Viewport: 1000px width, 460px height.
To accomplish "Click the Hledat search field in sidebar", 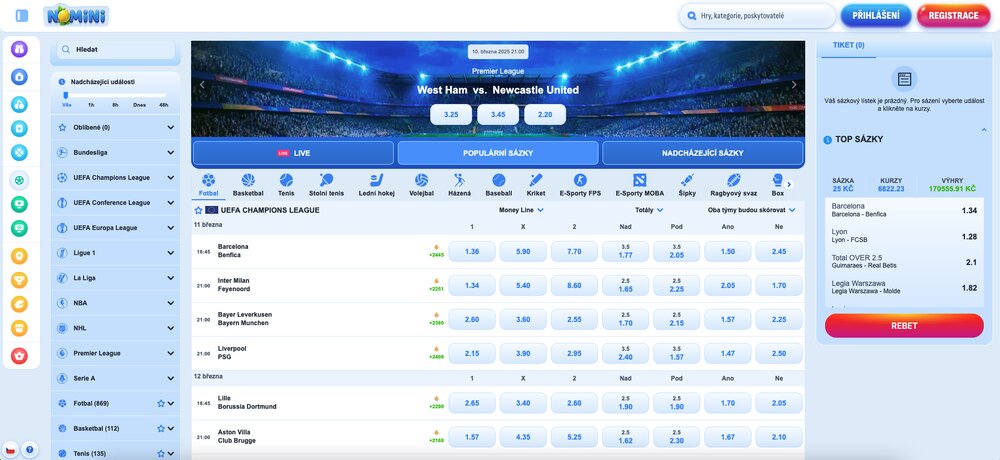I will pos(115,48).
